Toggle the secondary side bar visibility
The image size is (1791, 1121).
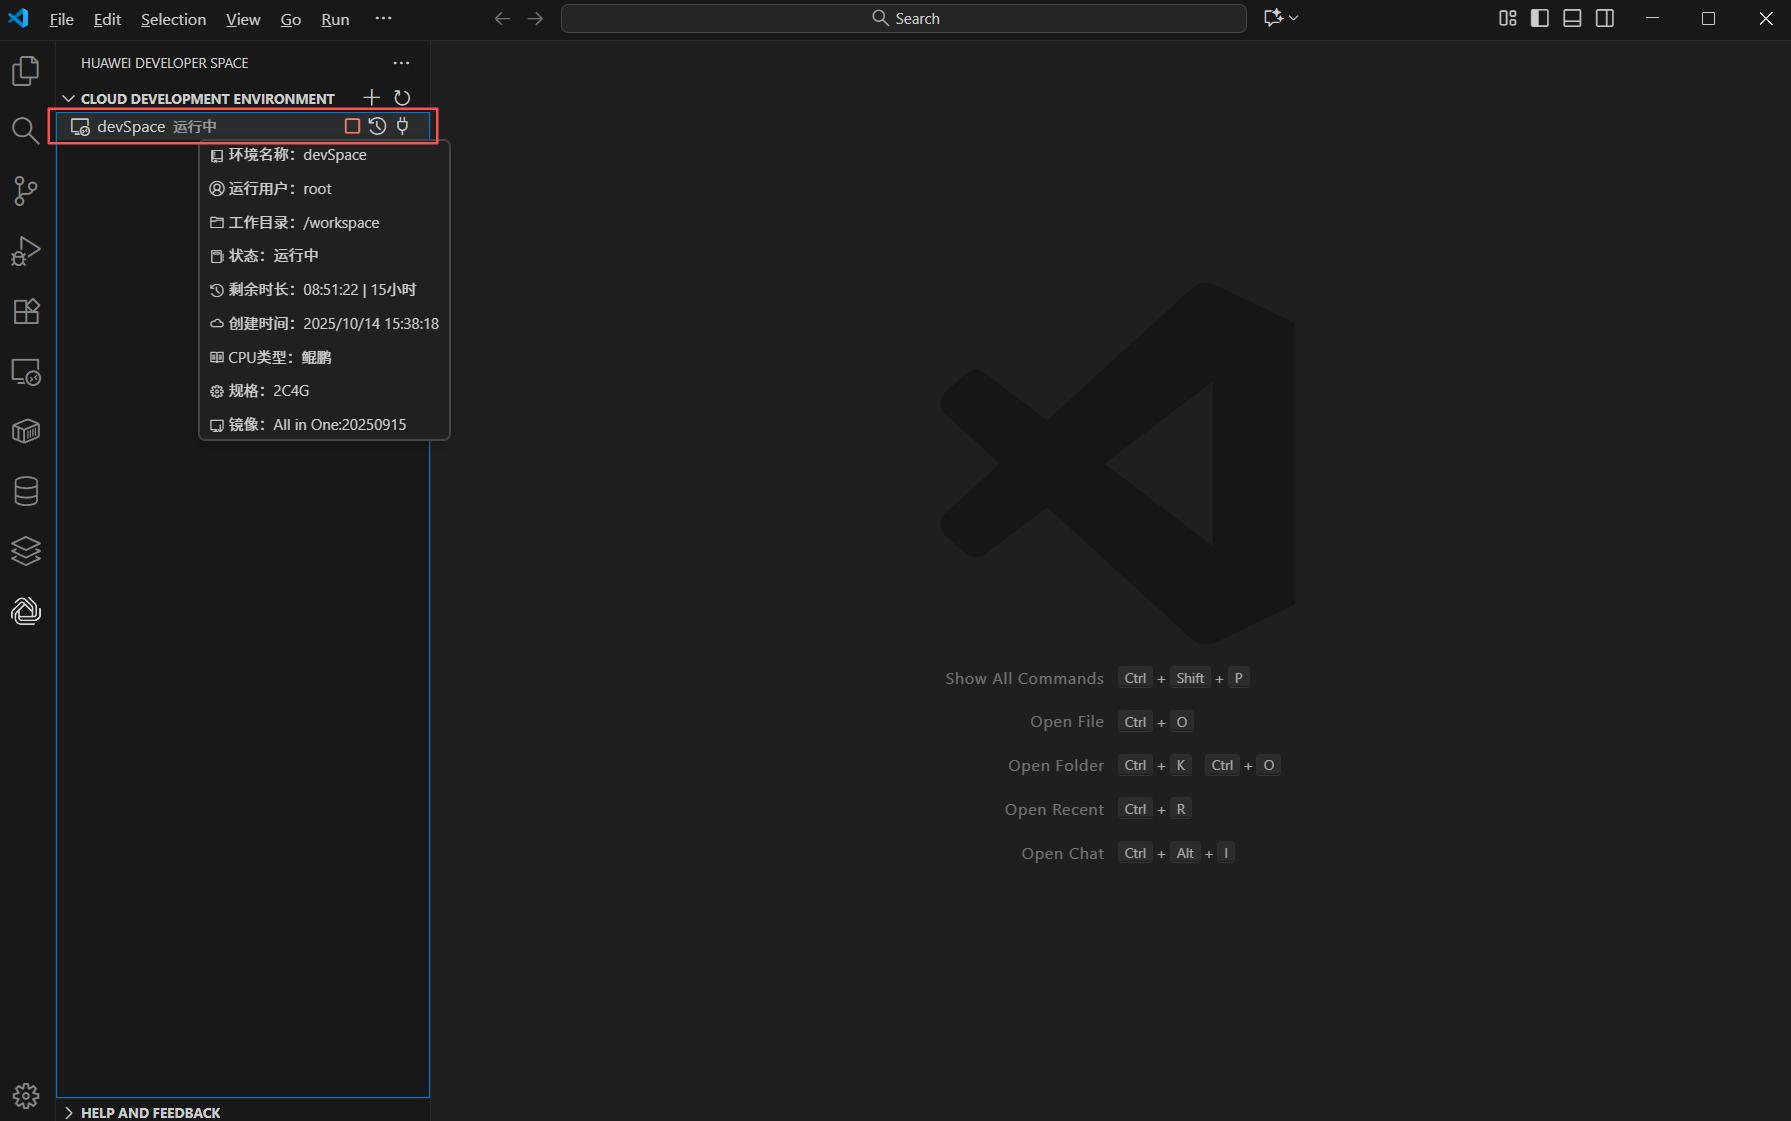click(x=1605, y=18)
